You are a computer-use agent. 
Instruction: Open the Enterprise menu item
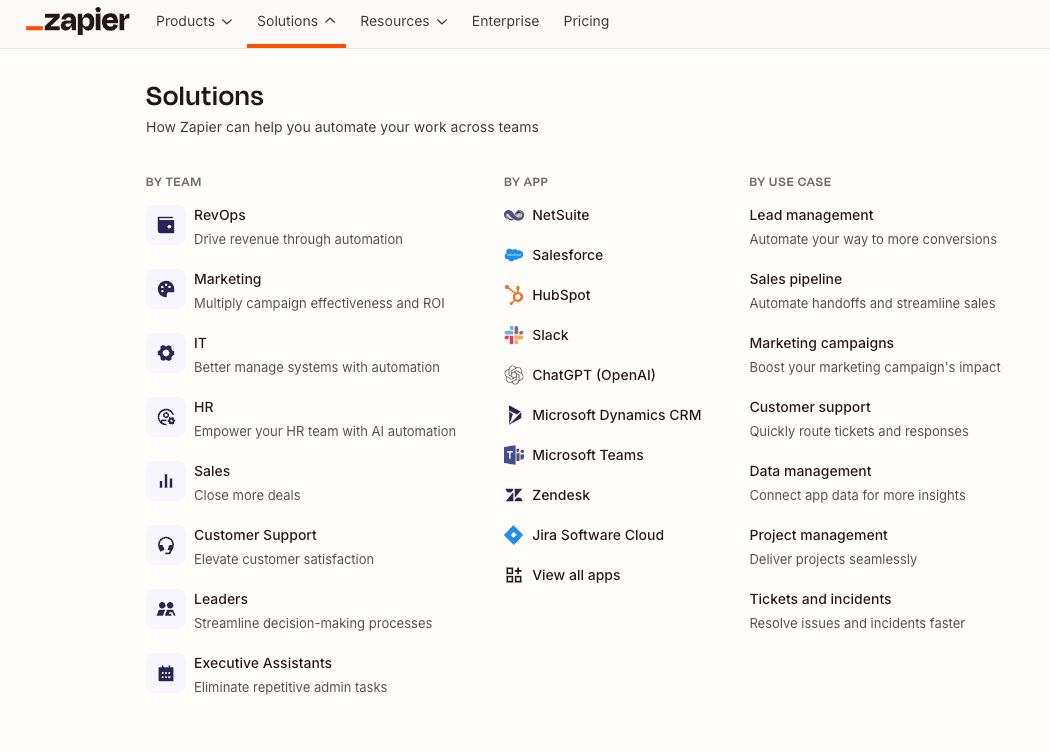pos(505,21)
